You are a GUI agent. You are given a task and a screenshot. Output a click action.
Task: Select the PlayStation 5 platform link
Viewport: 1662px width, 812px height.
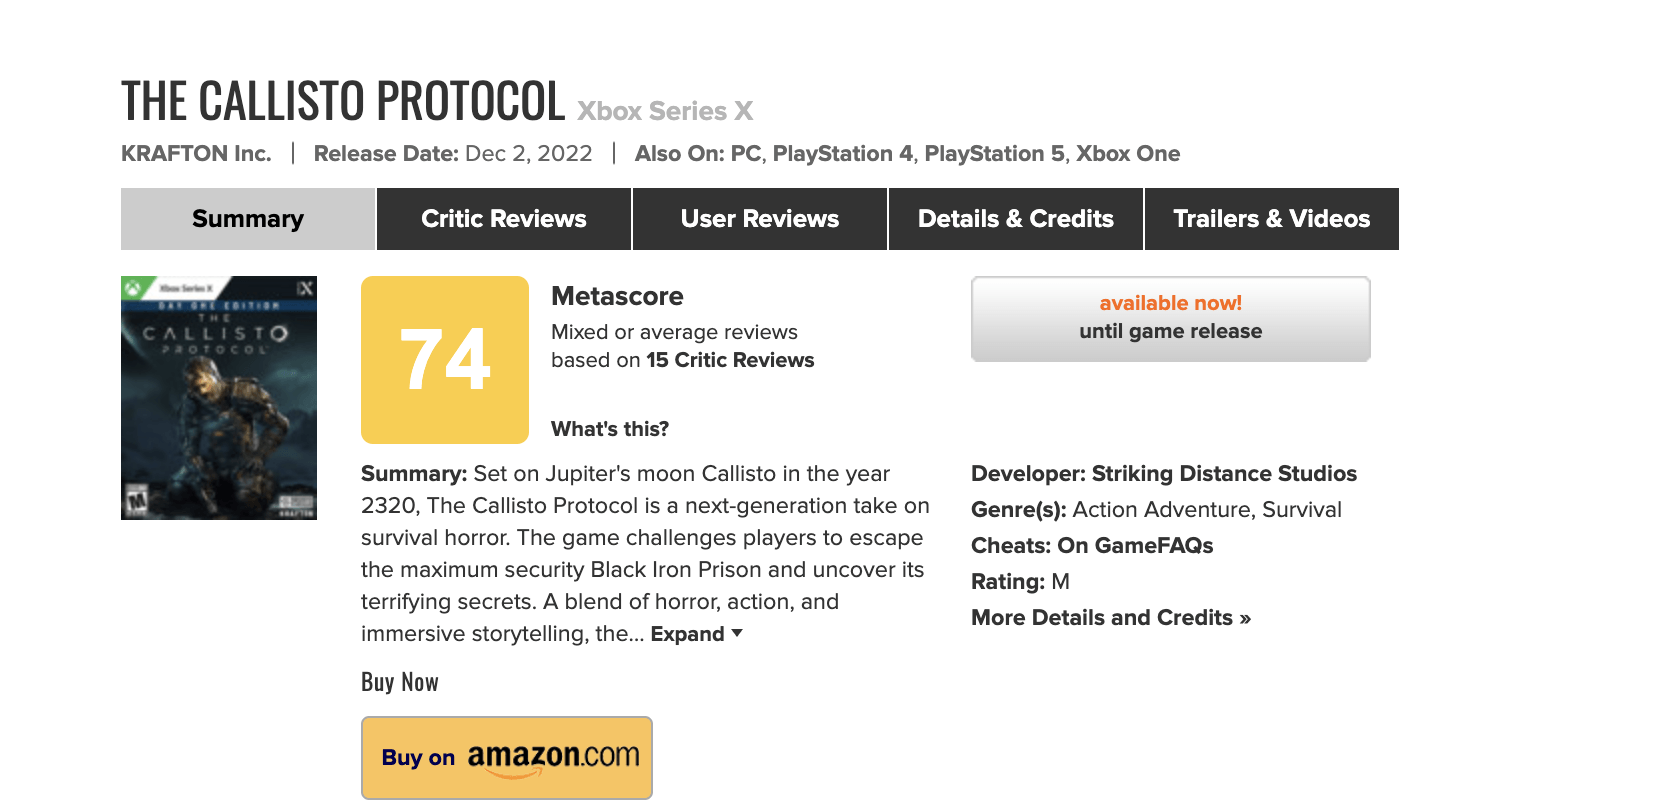[994, 154]
